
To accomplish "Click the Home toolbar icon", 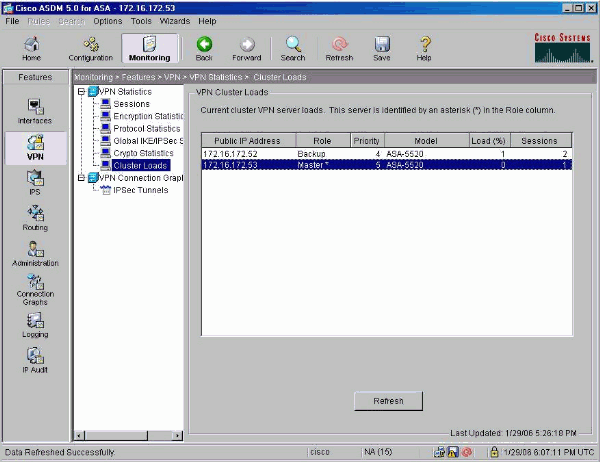I will (31, 49).
